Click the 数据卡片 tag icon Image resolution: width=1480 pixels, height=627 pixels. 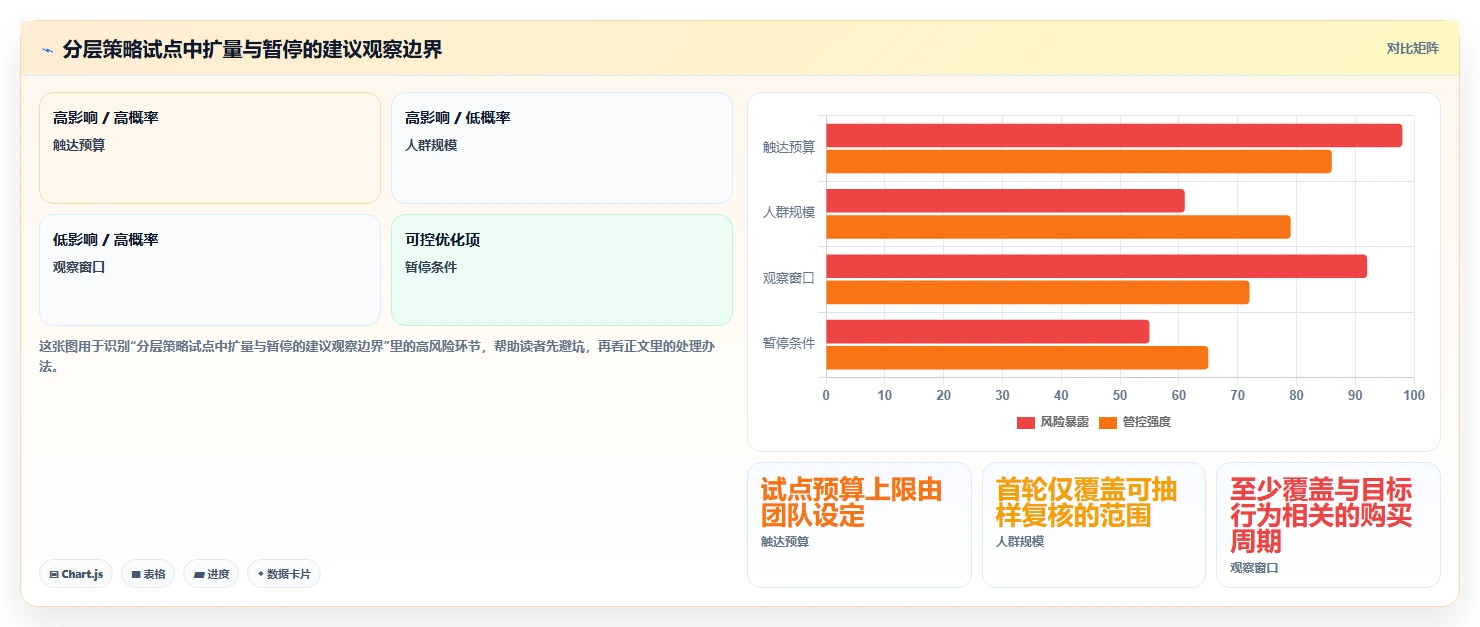pos(261,574)
